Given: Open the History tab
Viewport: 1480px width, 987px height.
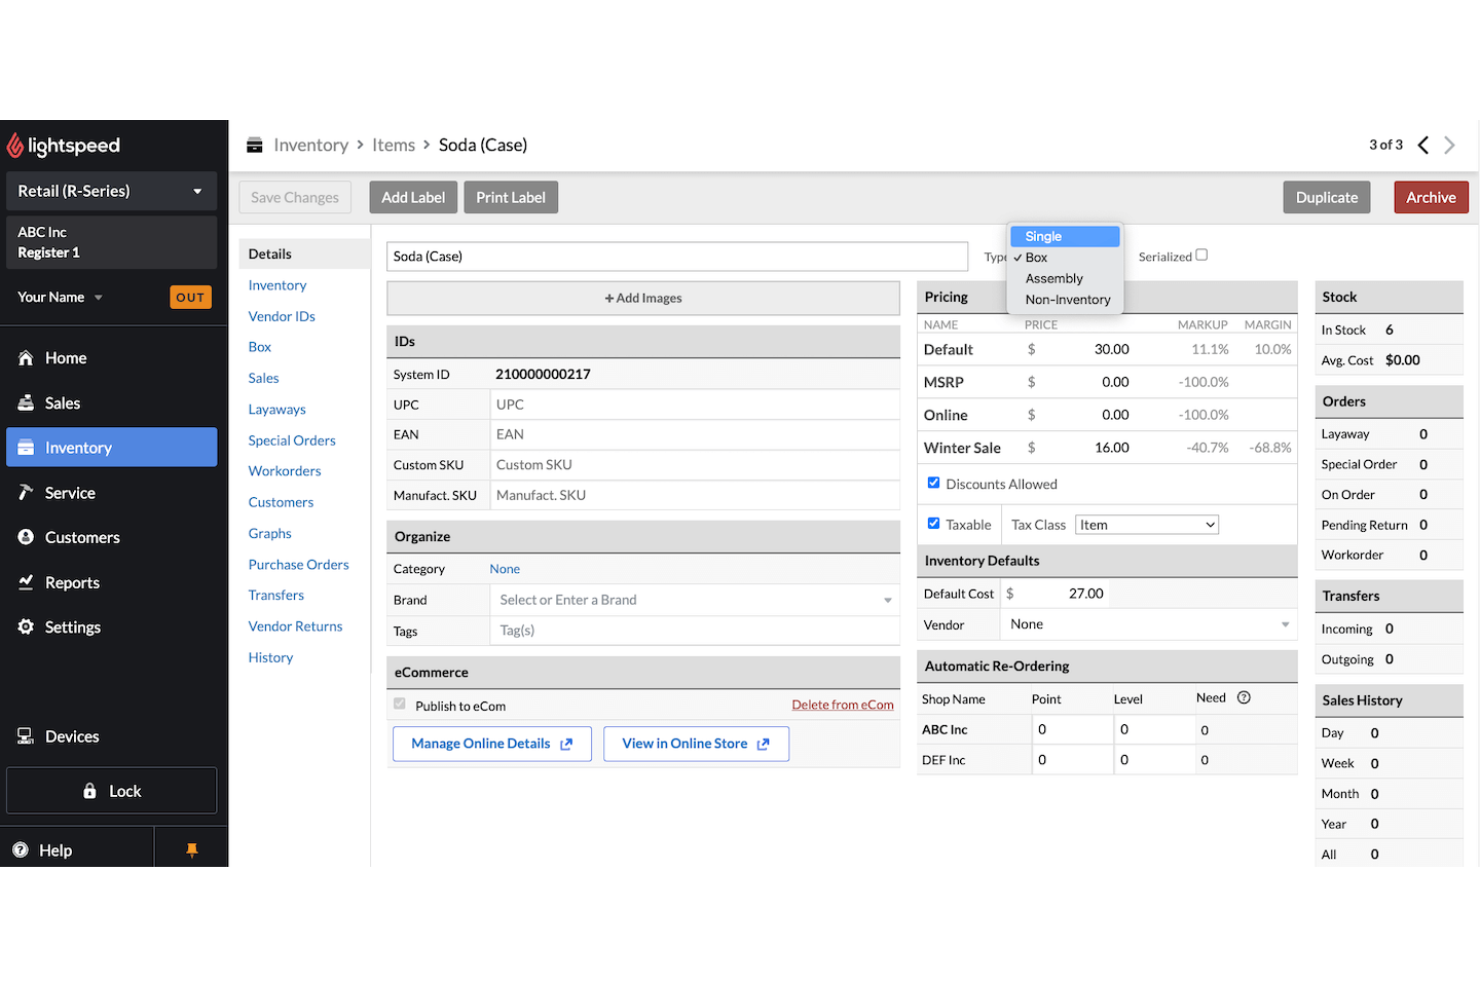Looking at the screenshot, I should [x=271, y=657].
